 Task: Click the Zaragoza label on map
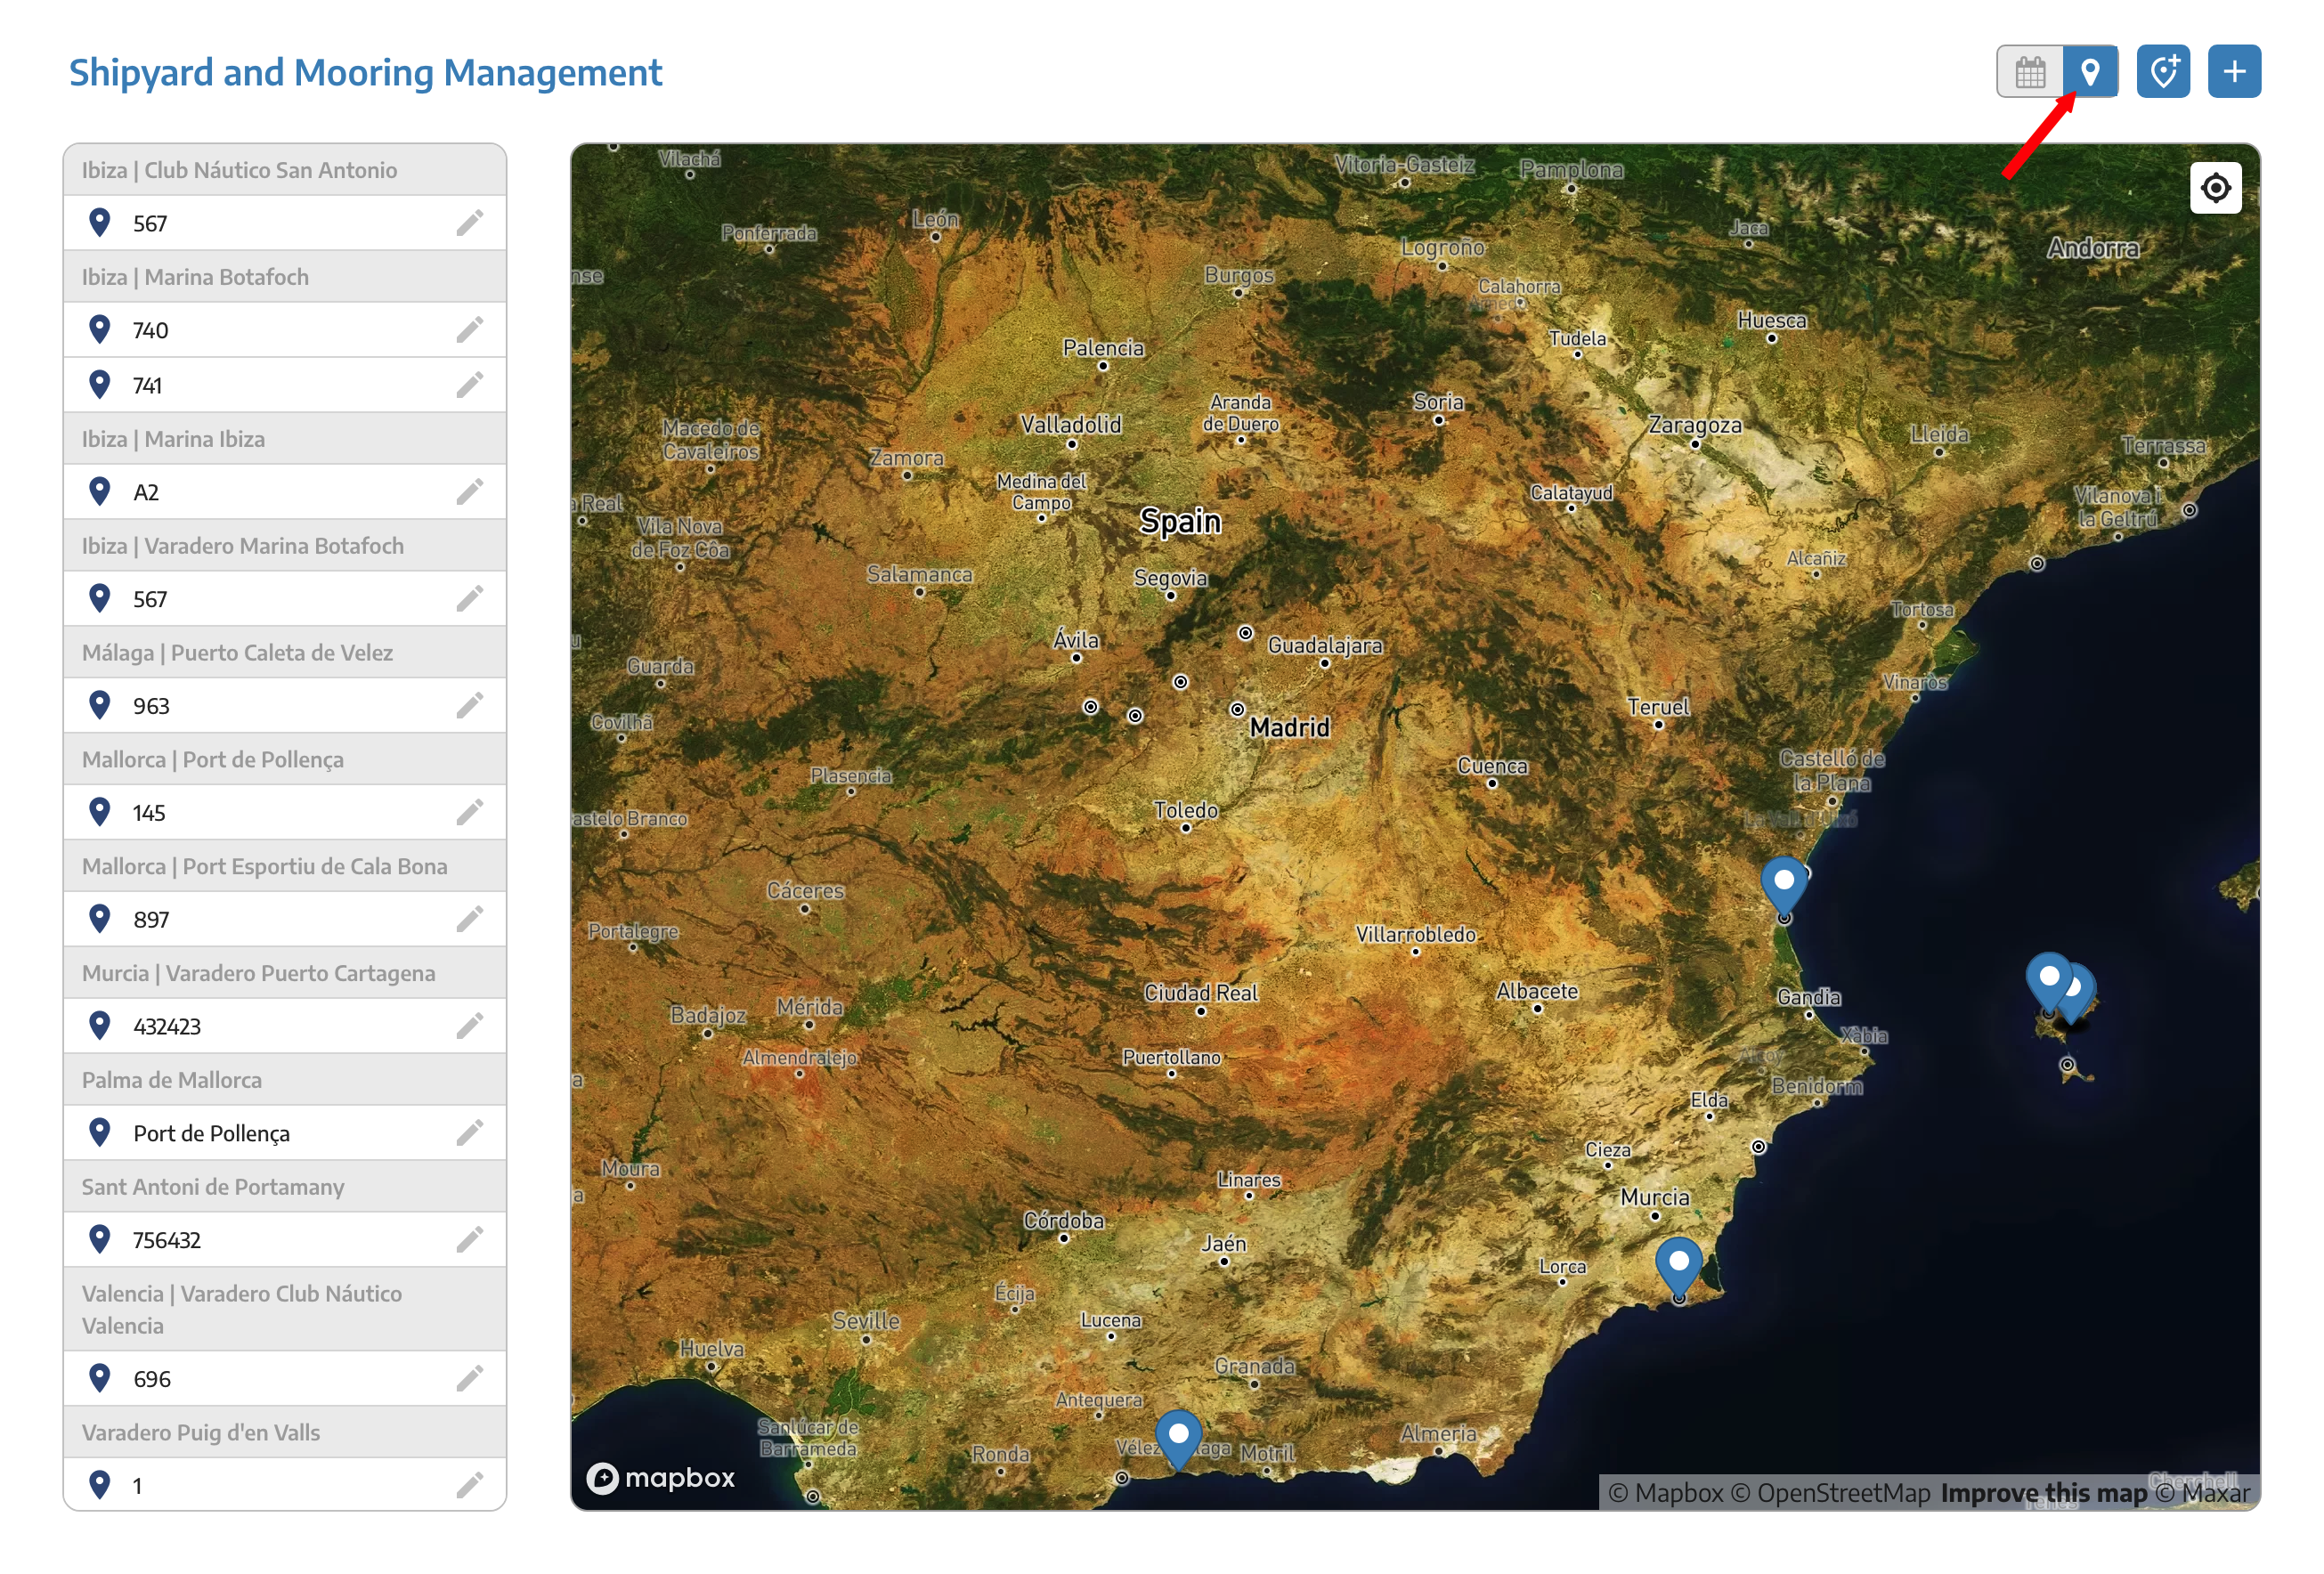tap(1695, 426)
